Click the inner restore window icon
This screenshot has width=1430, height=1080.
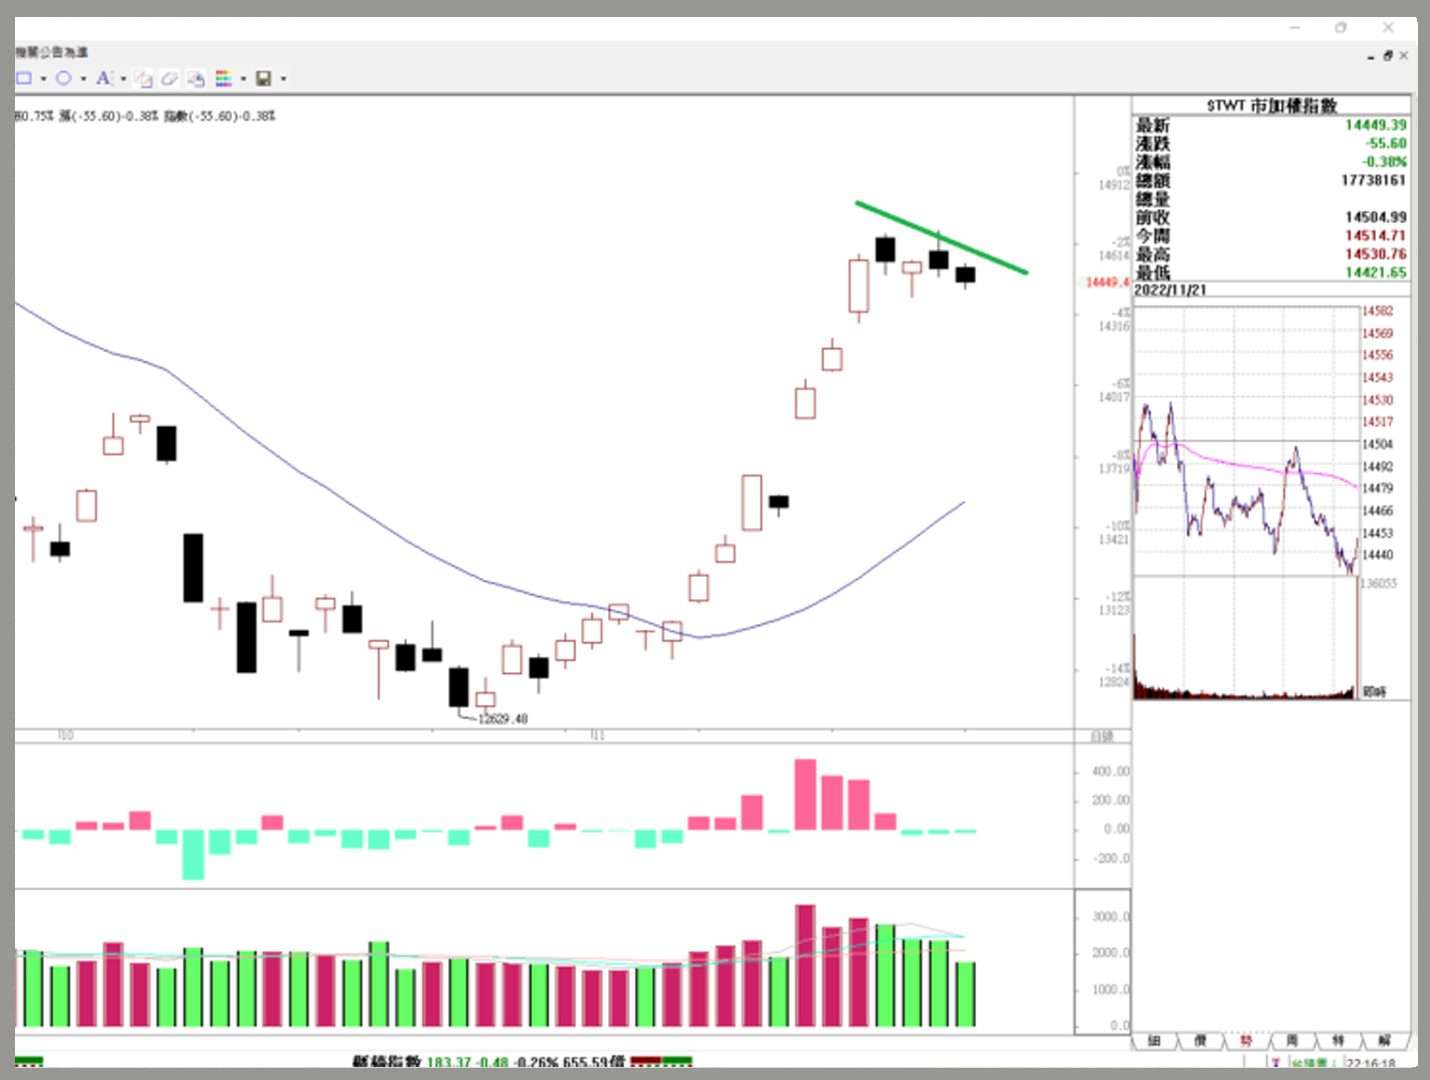click(x=1387, y=56)
